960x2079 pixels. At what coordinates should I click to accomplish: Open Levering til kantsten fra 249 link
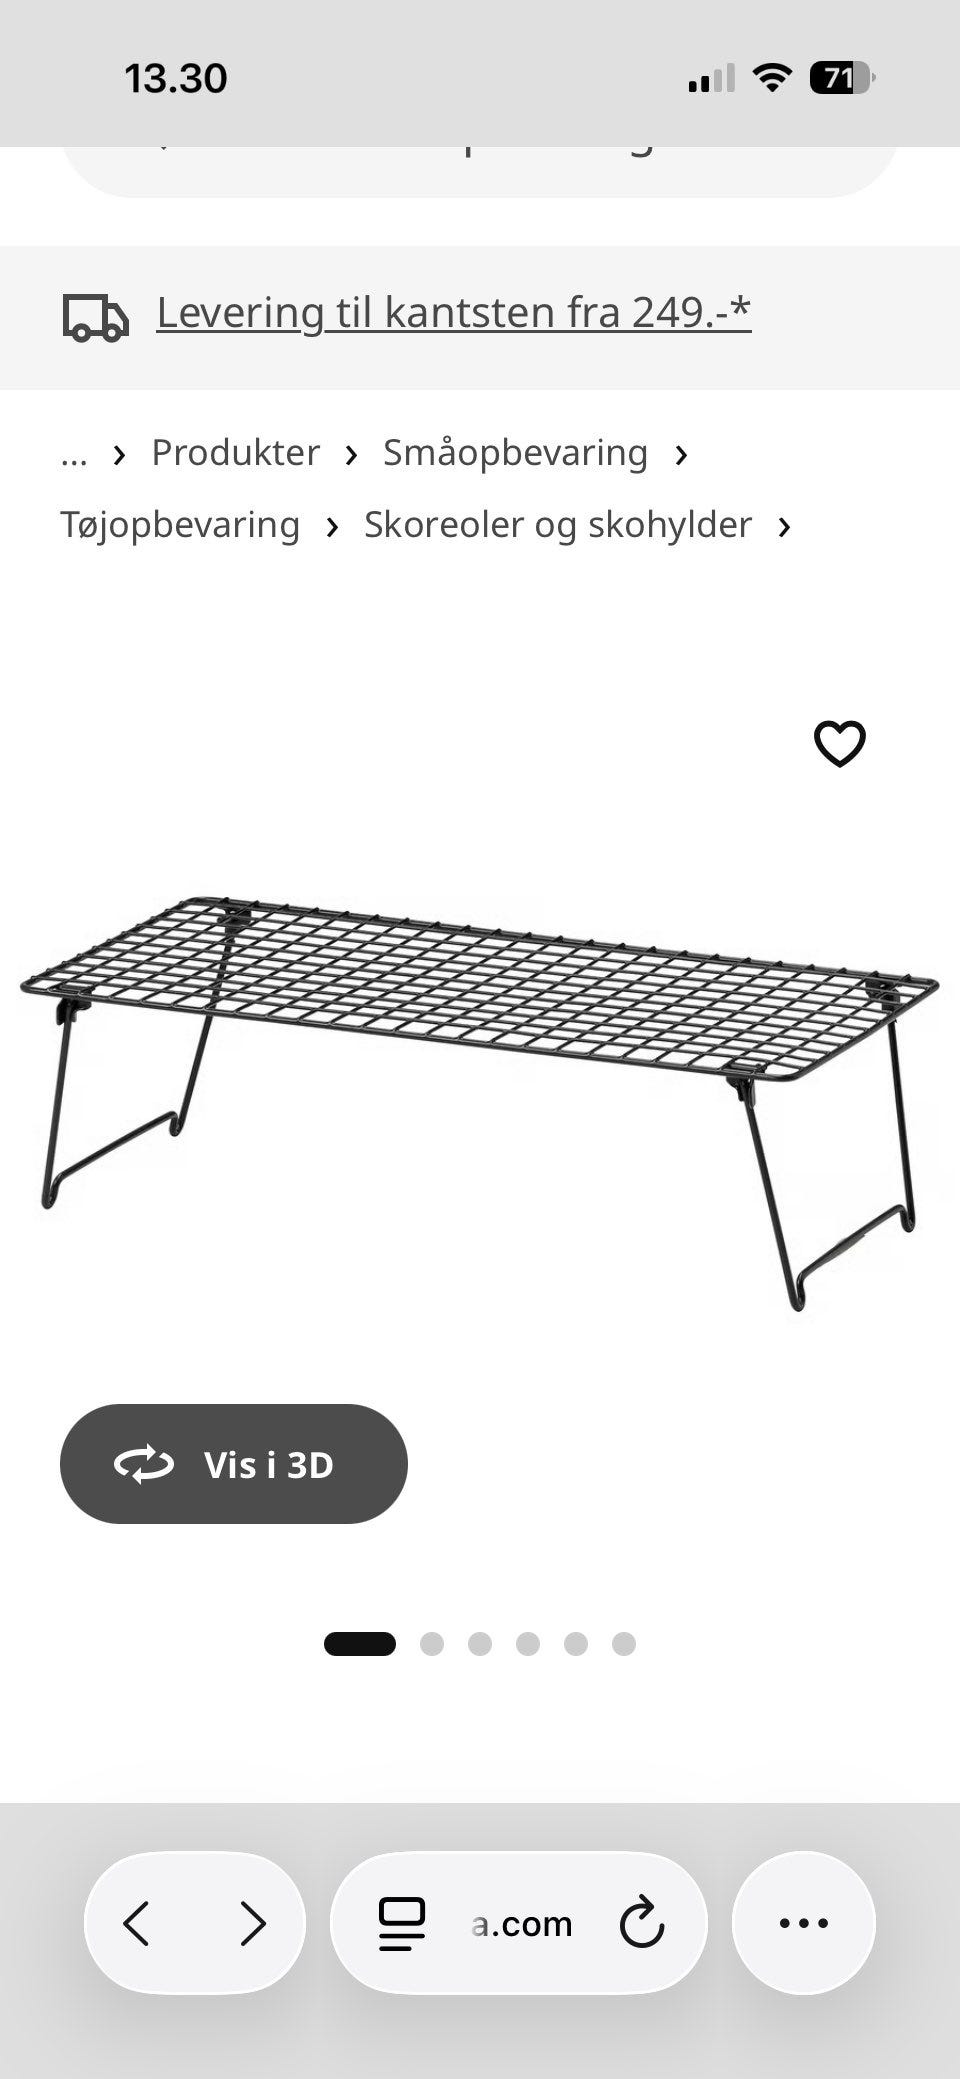(453, 313)
